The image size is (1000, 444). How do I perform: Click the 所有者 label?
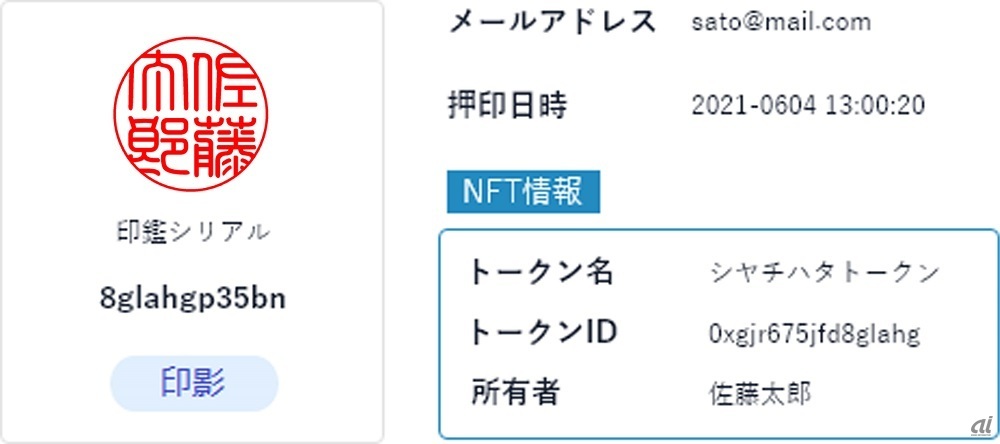coord(514,392)
